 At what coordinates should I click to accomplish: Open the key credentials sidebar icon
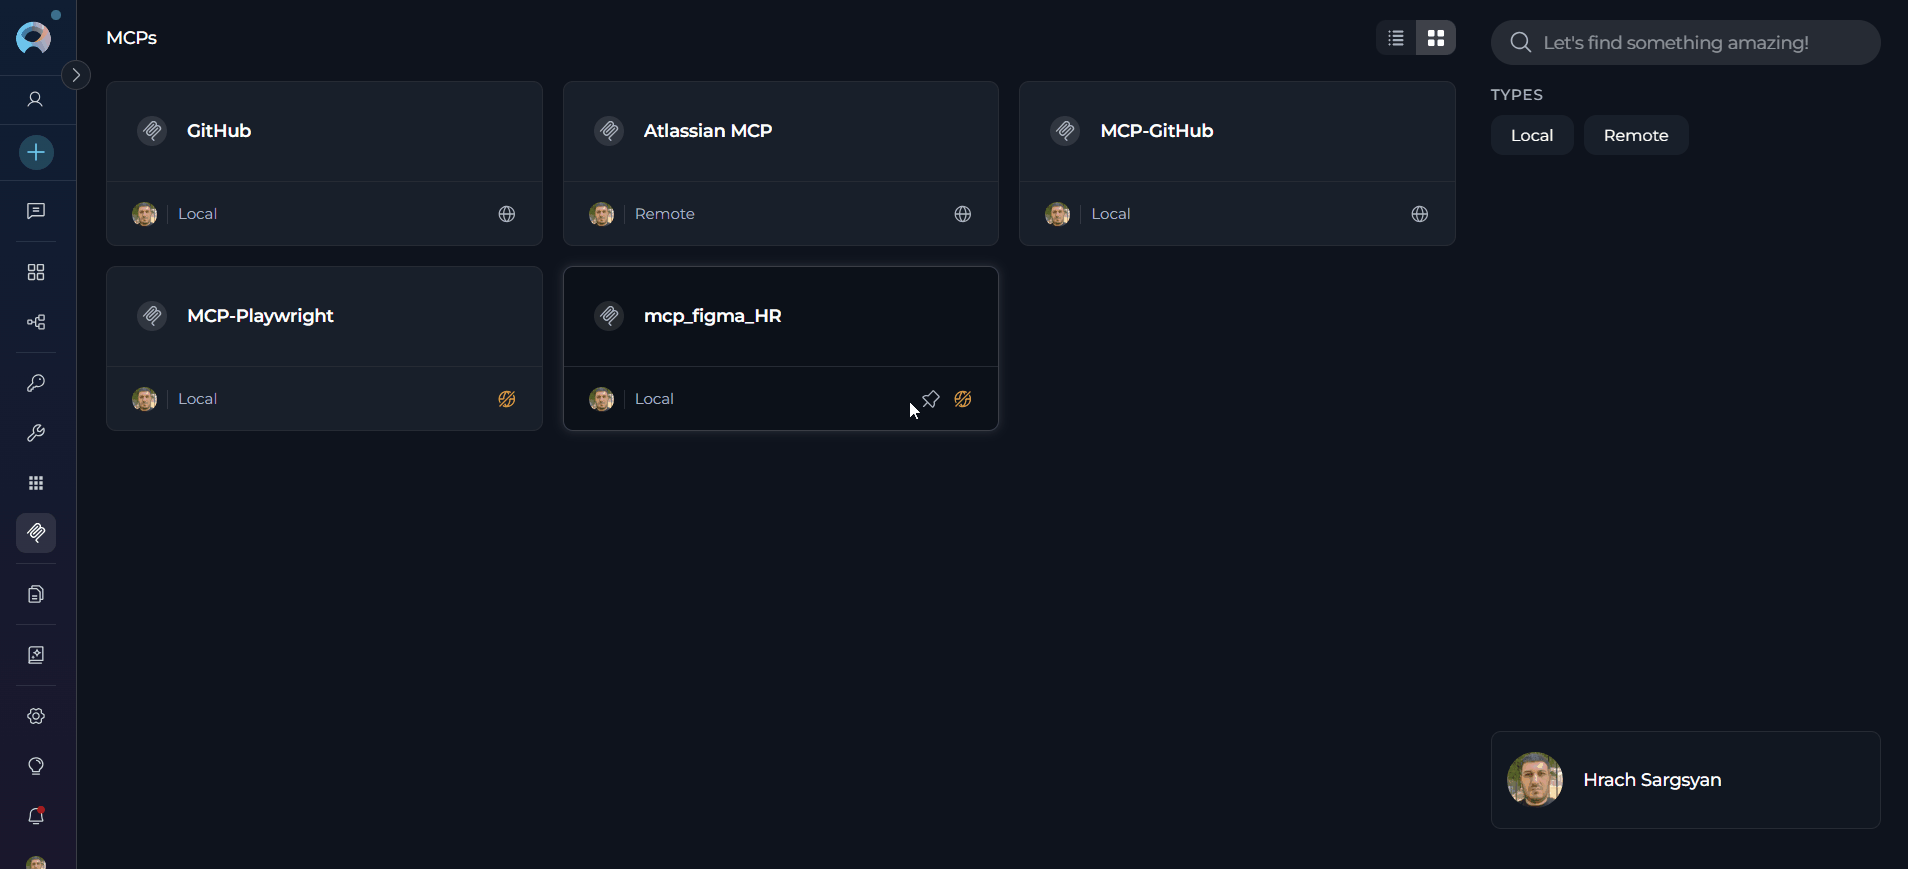(36, 383)
